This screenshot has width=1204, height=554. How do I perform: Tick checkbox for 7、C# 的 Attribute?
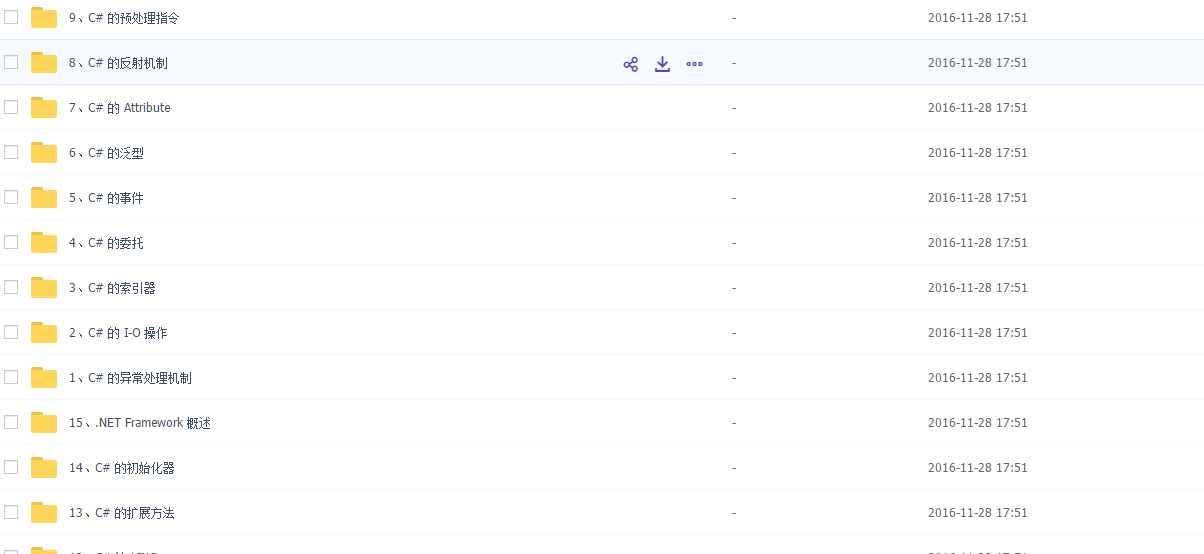click(x=11, y=107)
